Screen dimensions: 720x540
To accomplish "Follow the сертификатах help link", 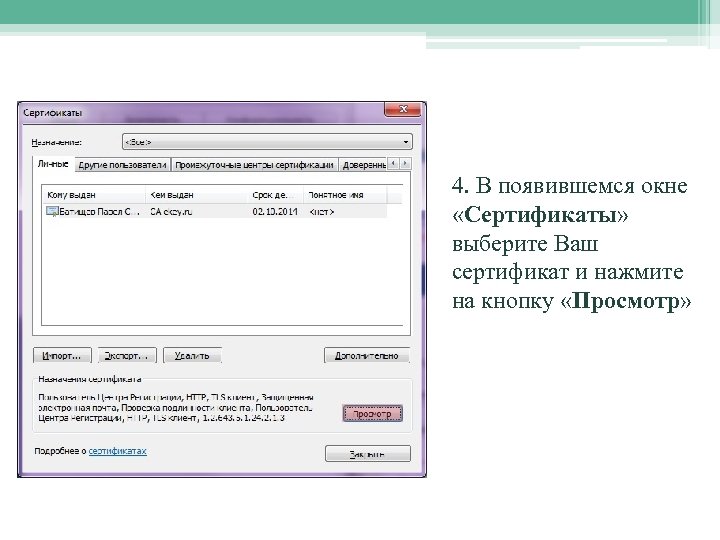I will point(118,451).
